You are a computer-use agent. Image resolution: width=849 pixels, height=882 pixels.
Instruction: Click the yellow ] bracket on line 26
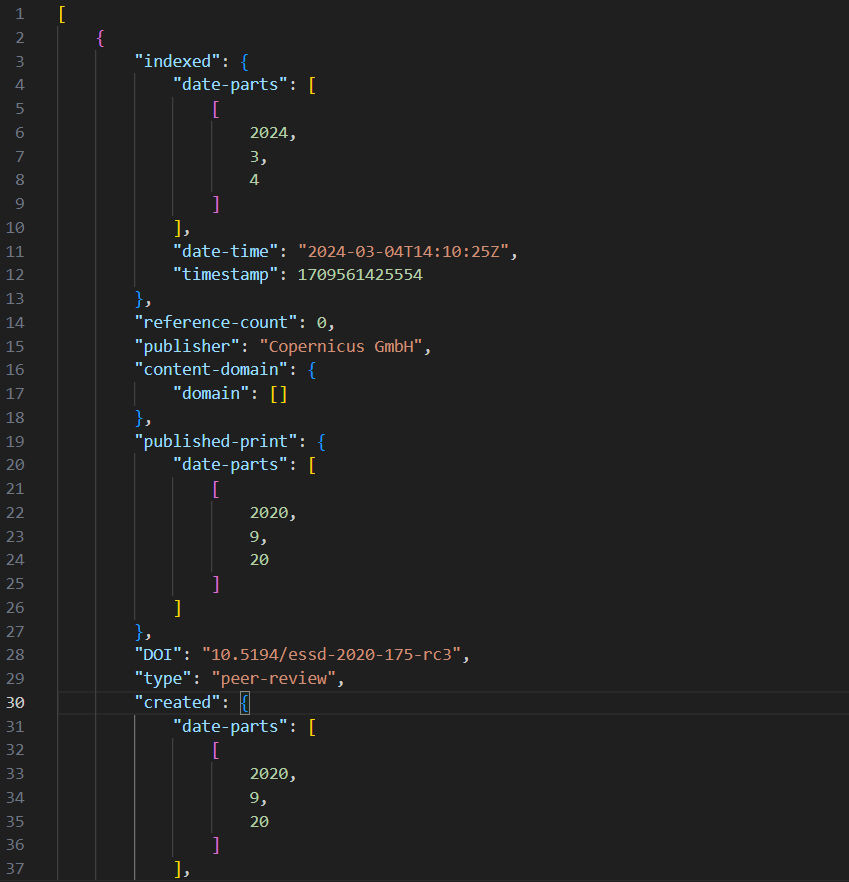pos(178,608)
